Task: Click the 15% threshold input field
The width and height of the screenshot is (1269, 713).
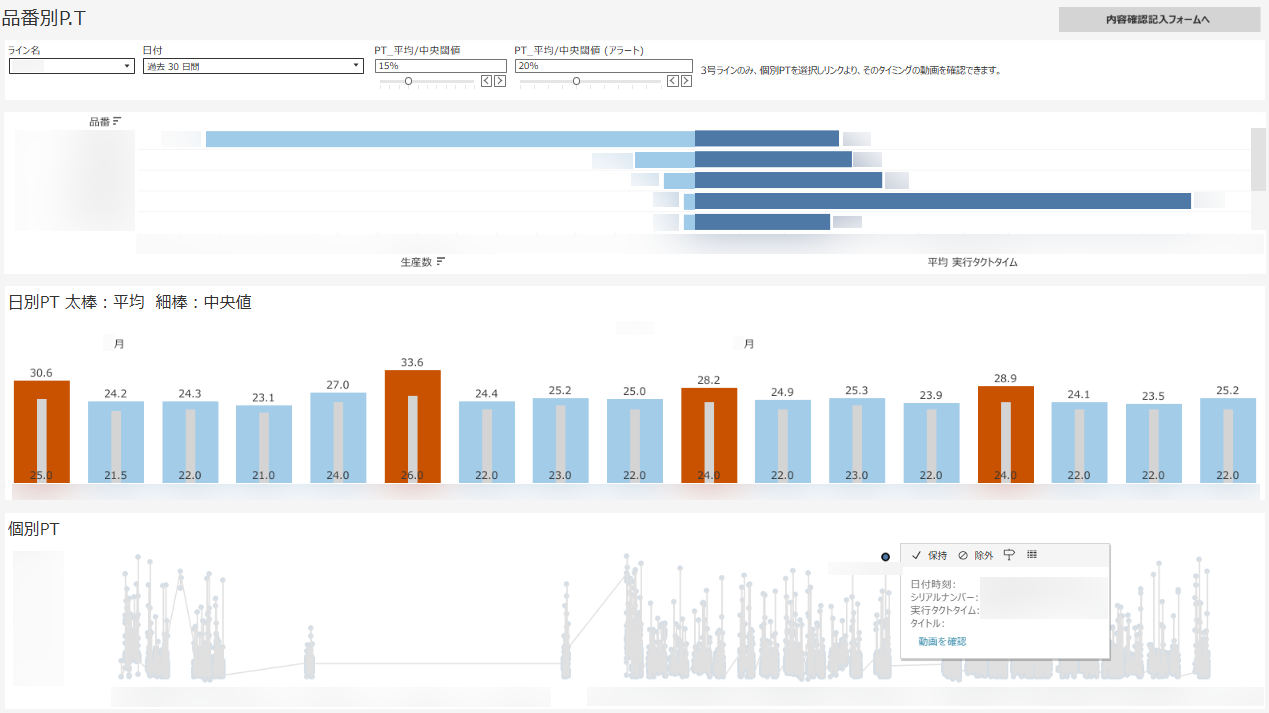Action: tap(440, 66)
